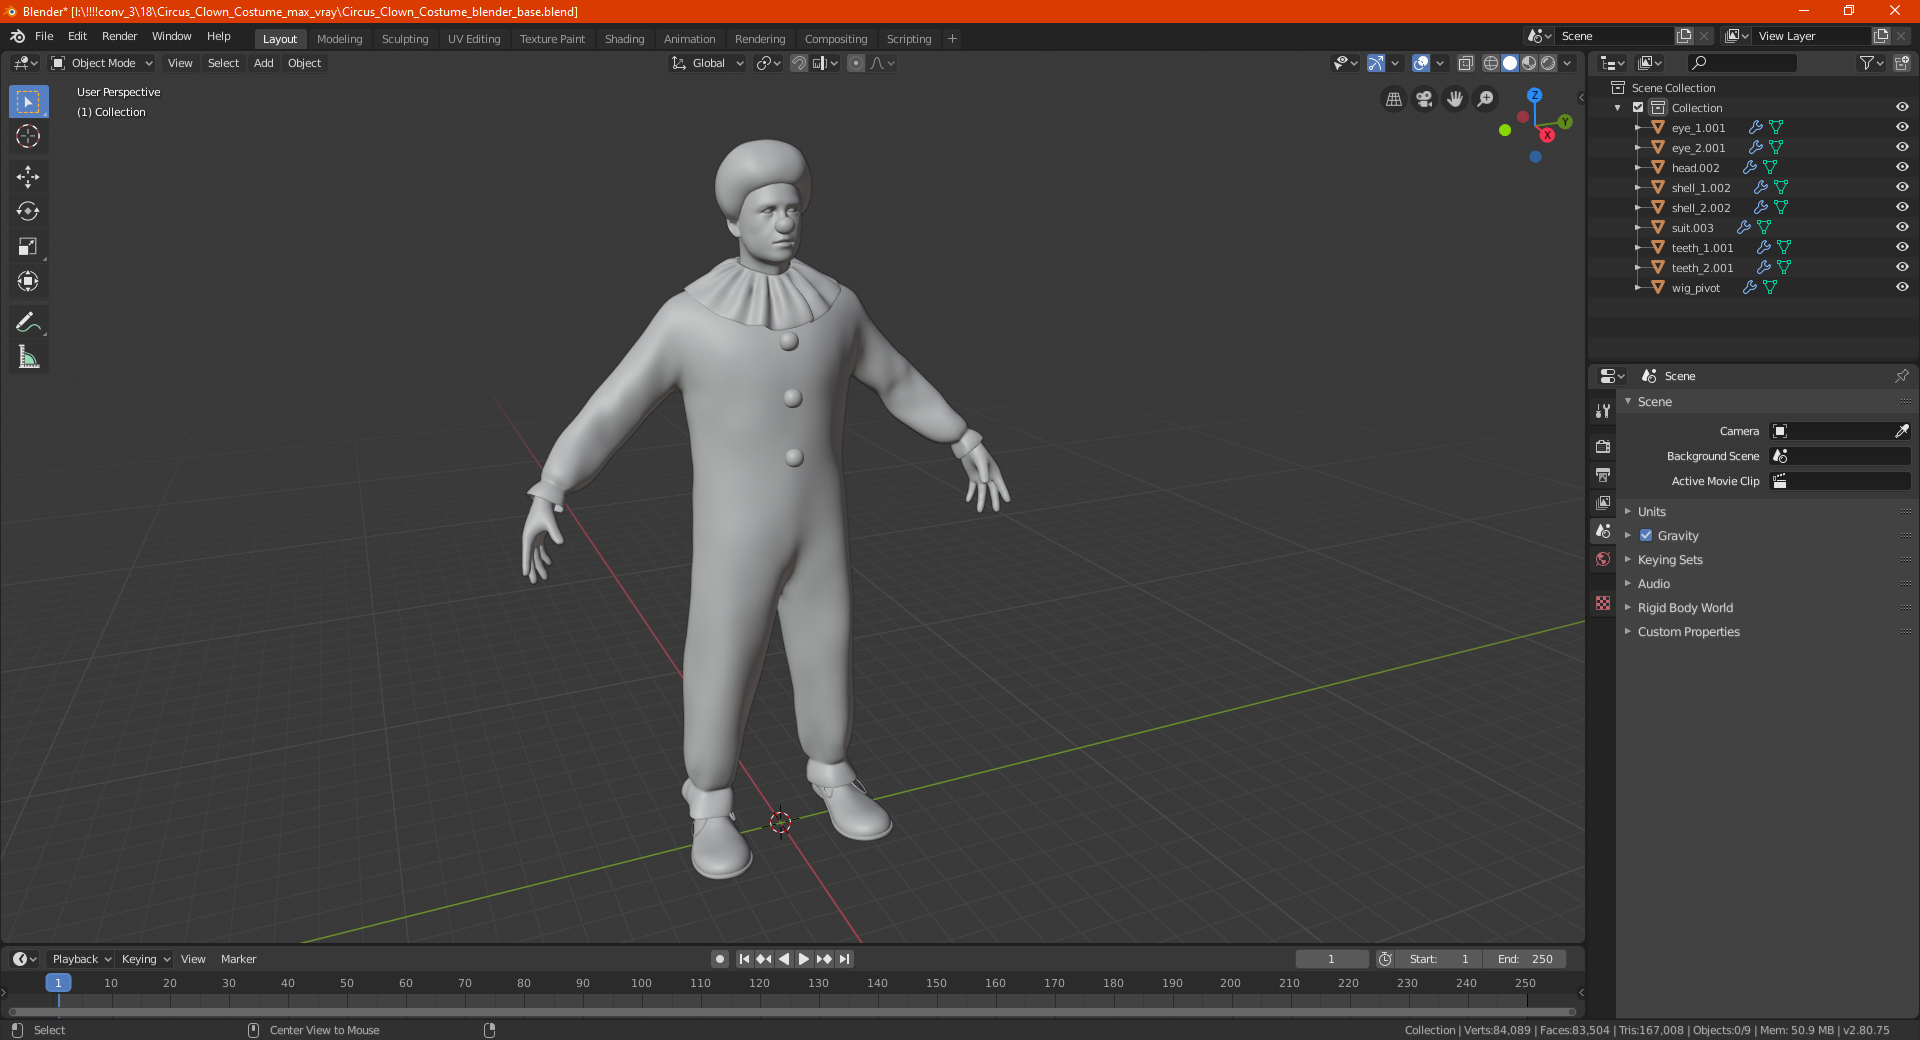1920x1040 pixels.
Task: Open the Render menu
Action: [119, 36]
